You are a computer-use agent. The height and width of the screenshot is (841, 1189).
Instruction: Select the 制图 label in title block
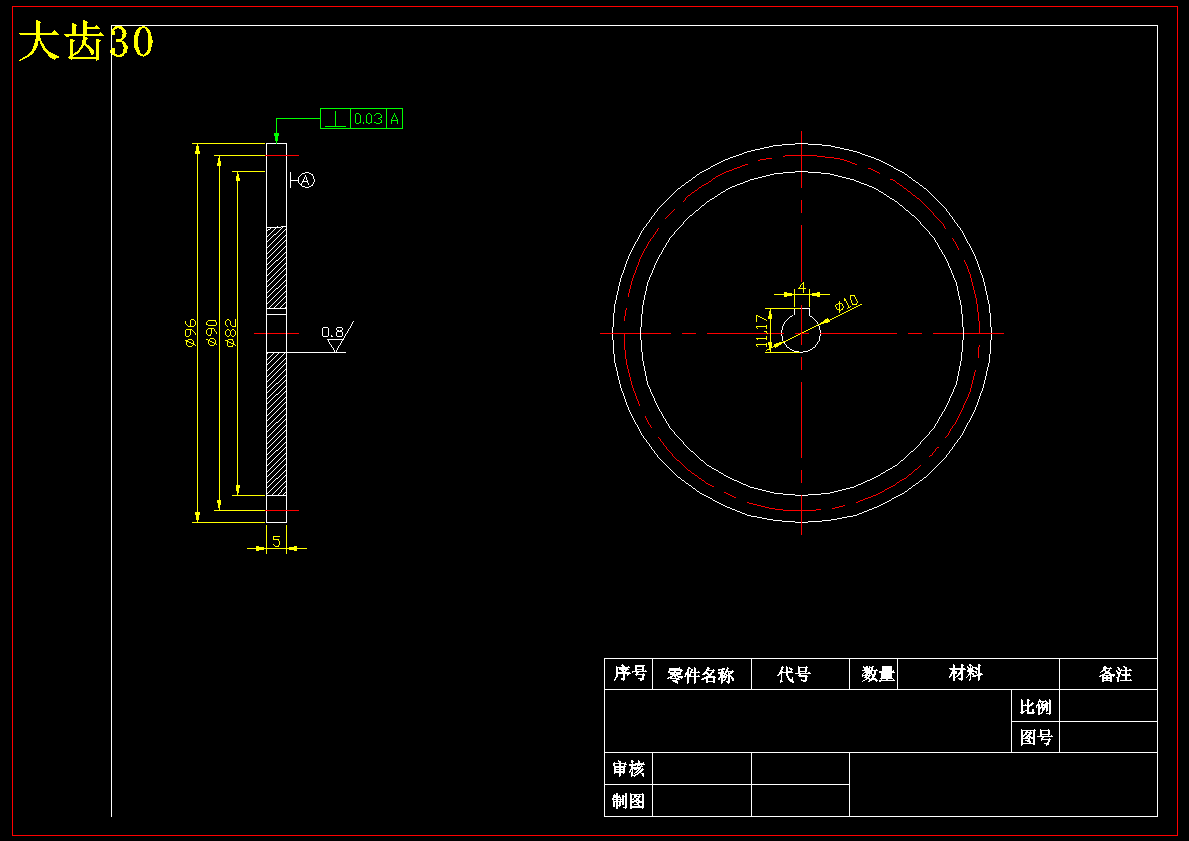[629, 800]
